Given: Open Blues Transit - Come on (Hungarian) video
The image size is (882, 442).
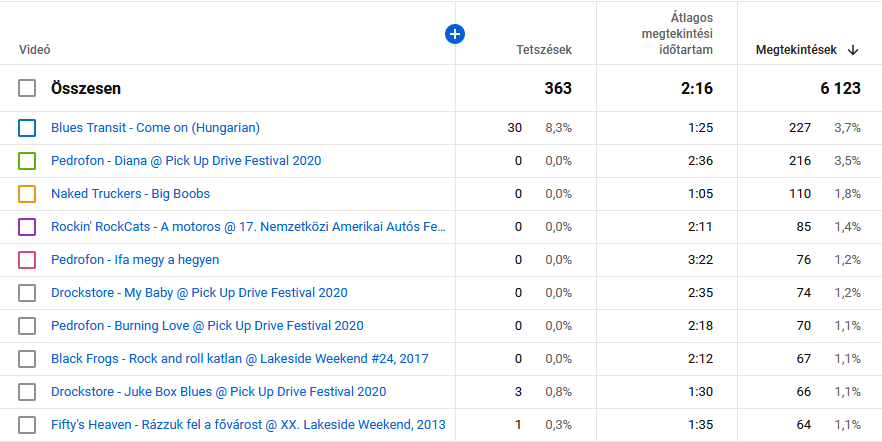Looking at the screenshot, I should click(x=155, y=128).
